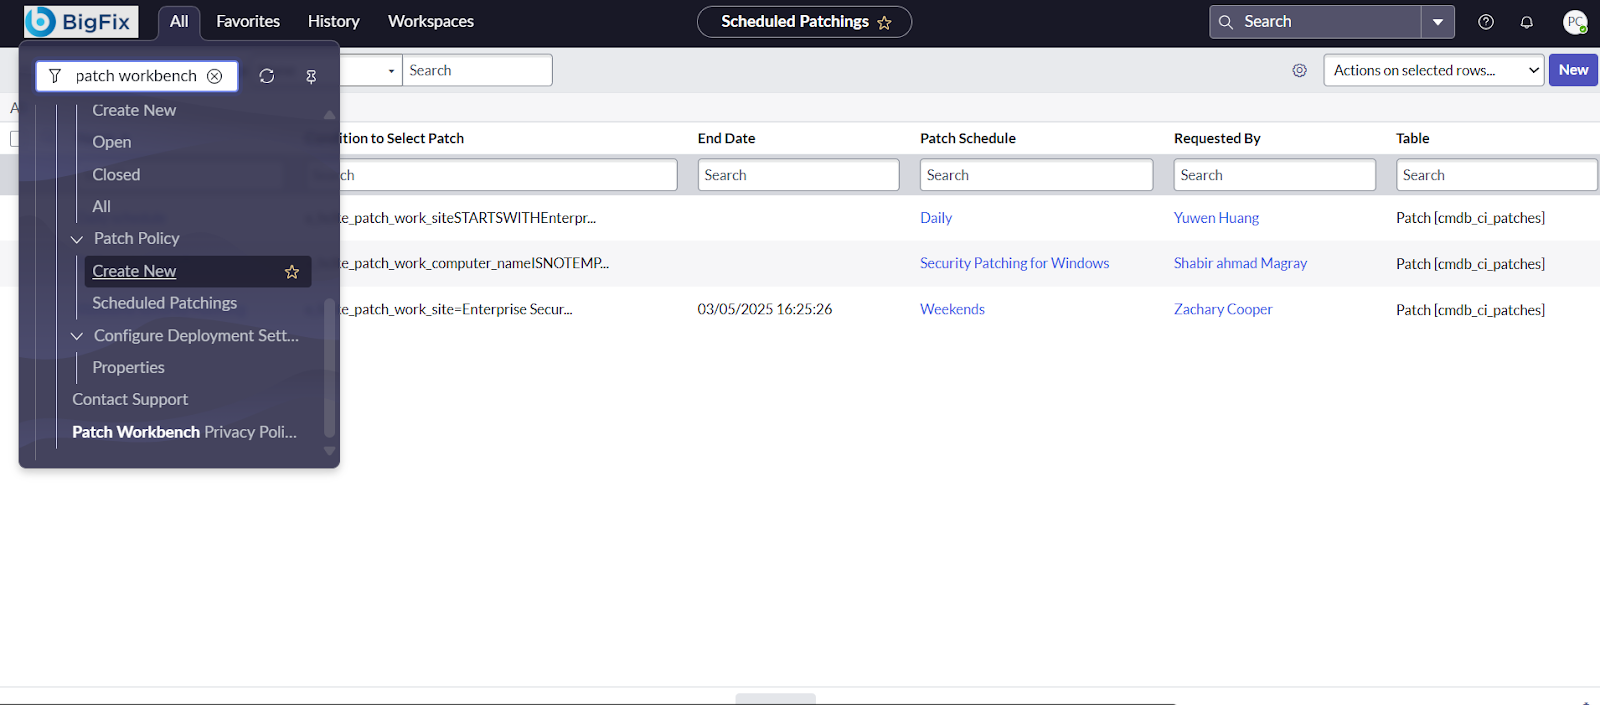Open list personalization gear icon
Viewport: 1600px width, 705px height.
pyautogui.click(x=1299, y=70)
